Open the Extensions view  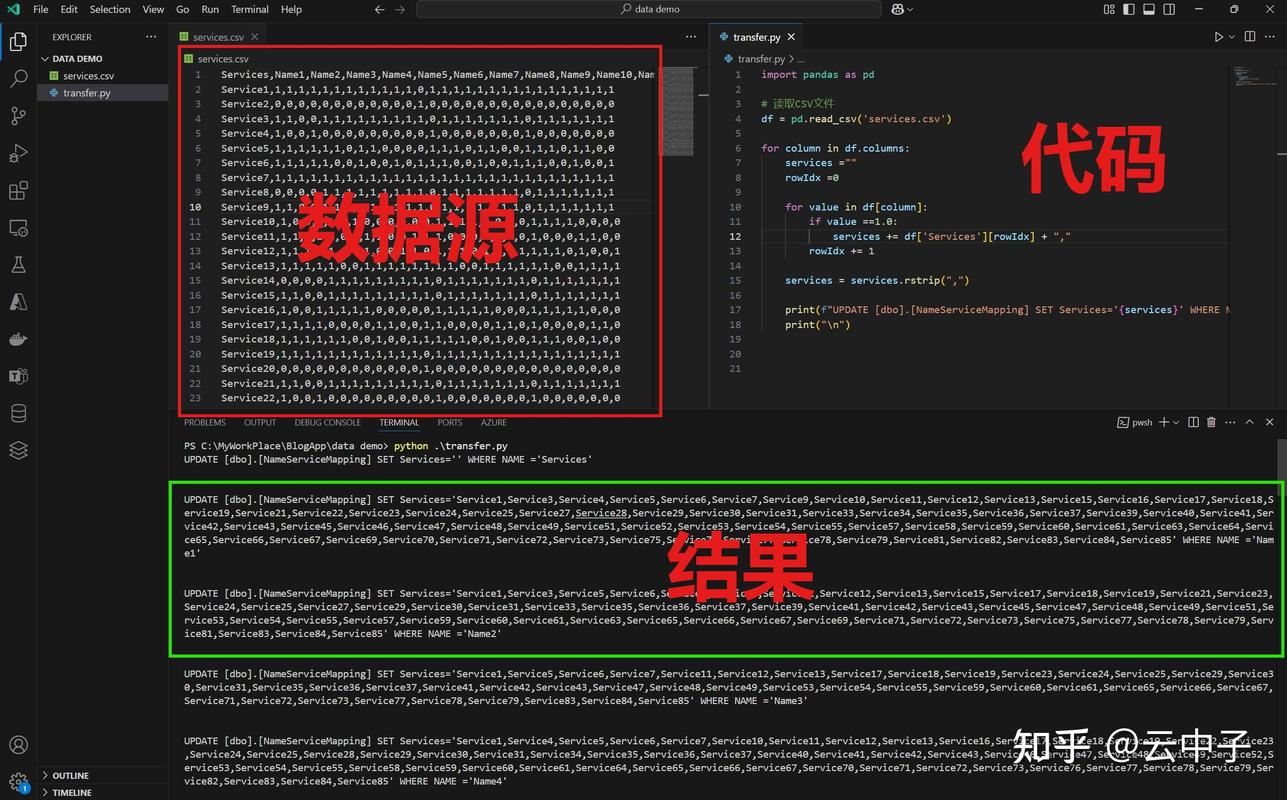(18, 190)
